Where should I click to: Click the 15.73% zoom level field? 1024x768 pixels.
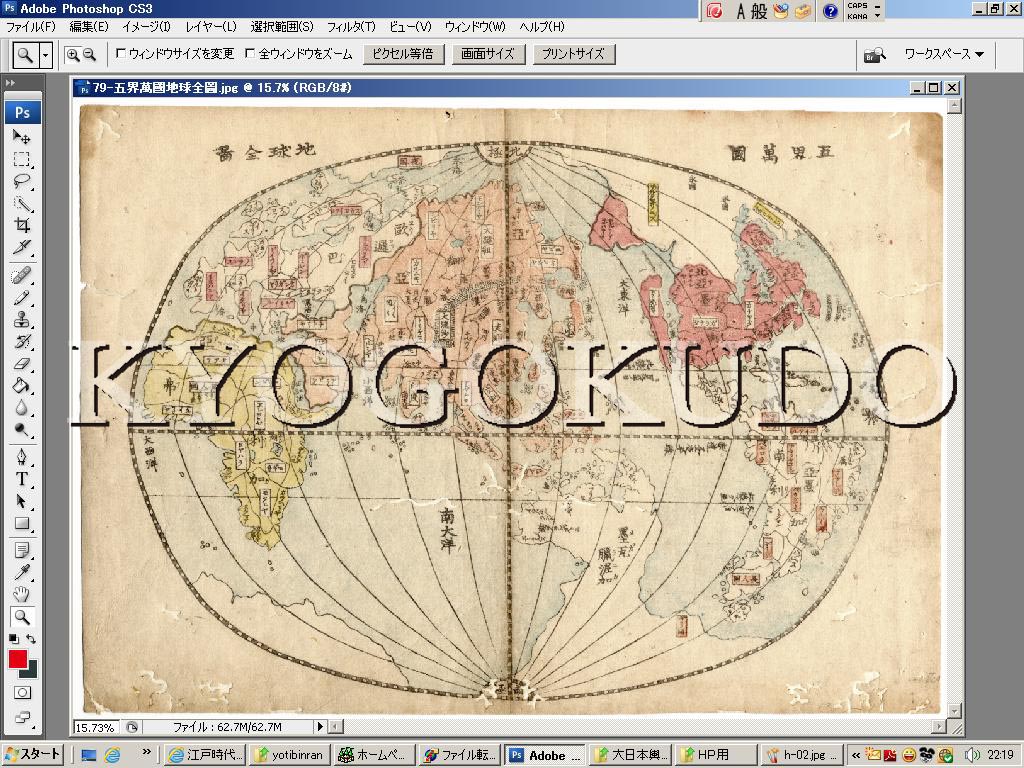click(x=95, y=727)
